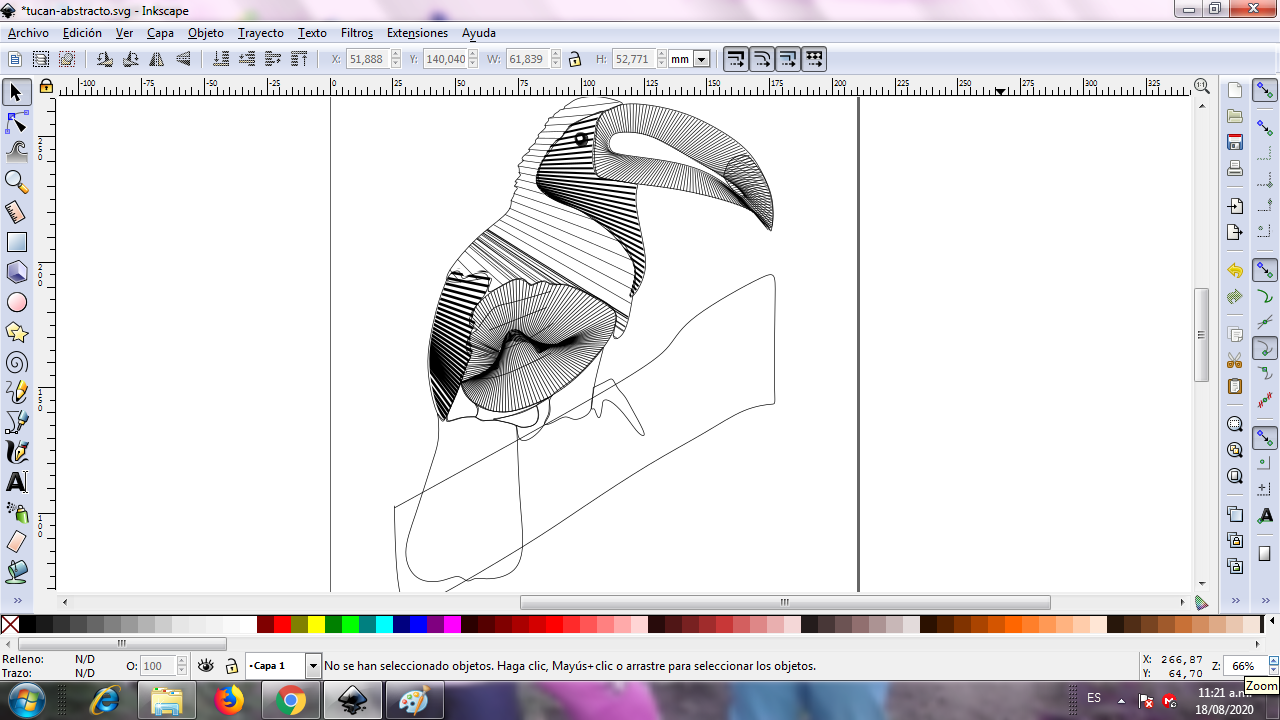Image resolution: width=1280 pixels, height=720 pixels.
Task: Select the 3D Box tool
Action: pyautogui.click(x=16, y=272)
